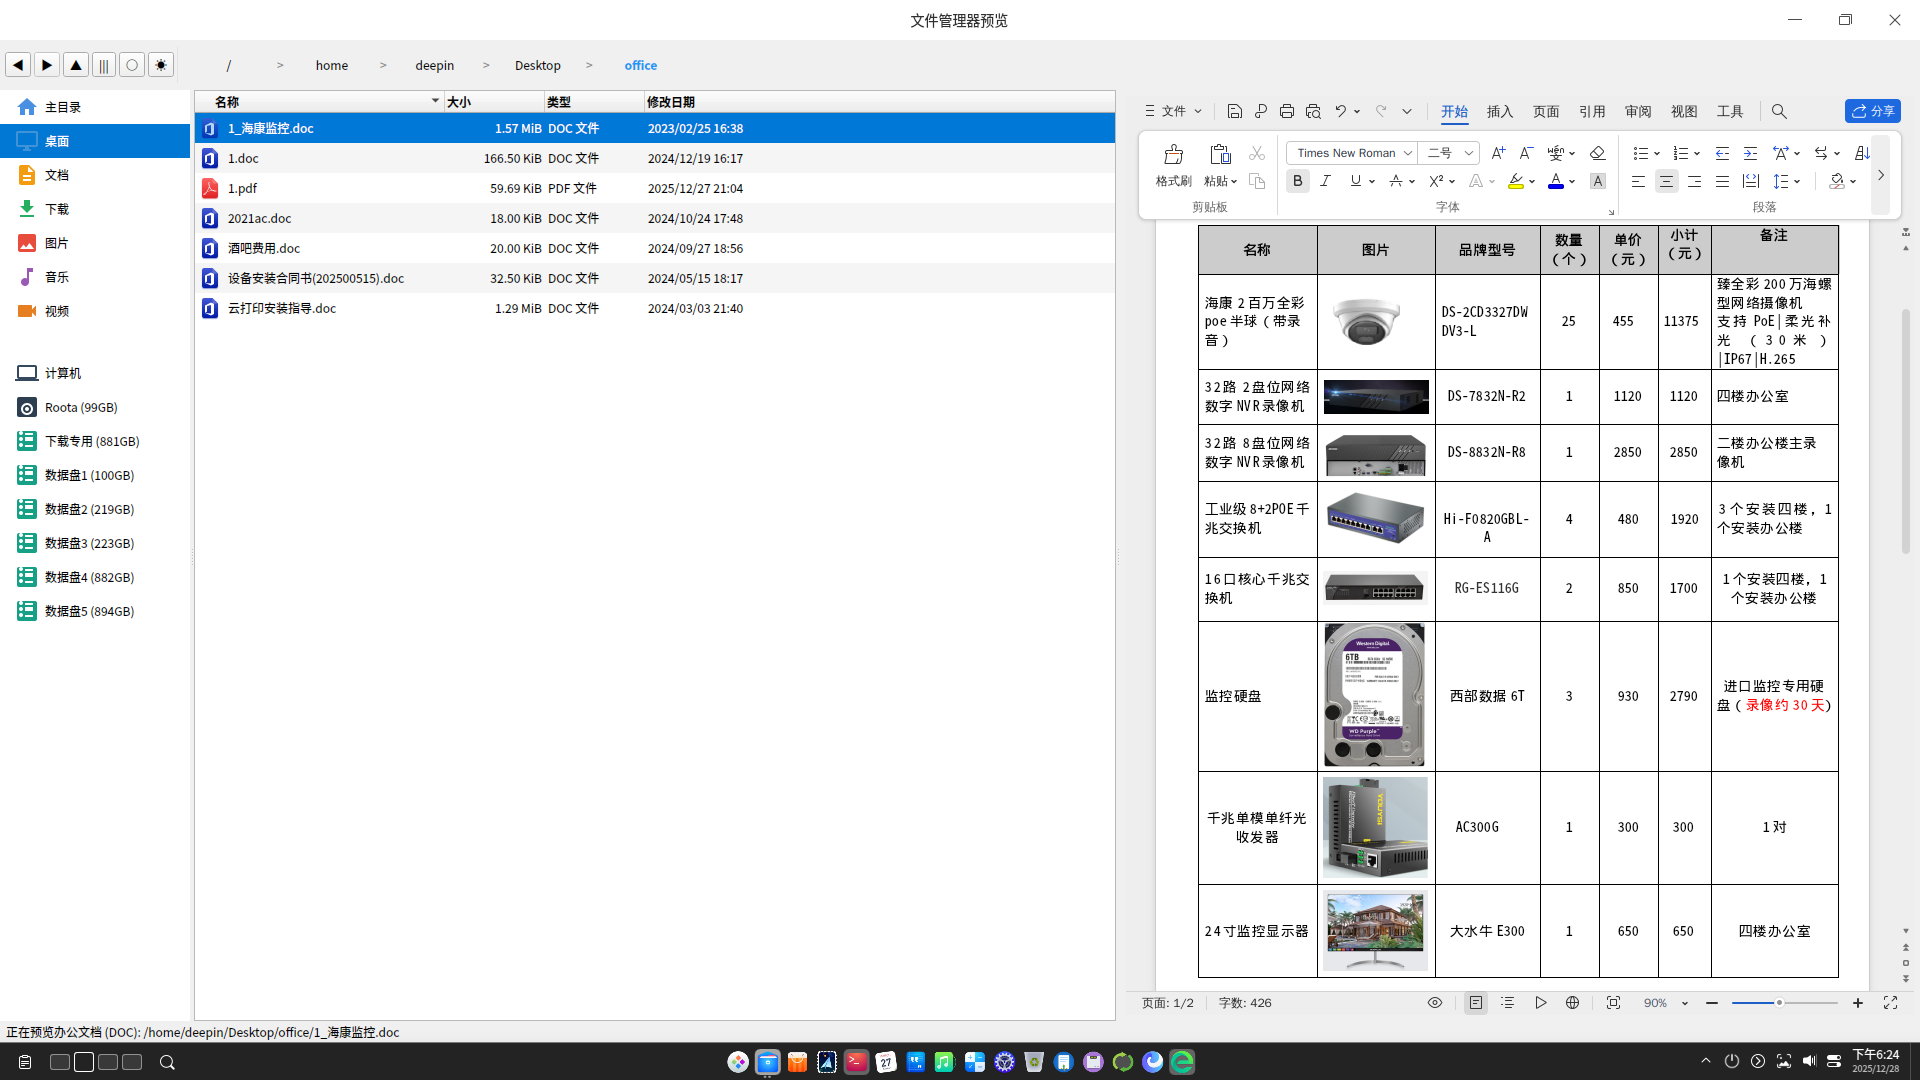The image size is (1920, 1080).
Task: Switch to the 审阅 tab
Action: click(1638, 111)
